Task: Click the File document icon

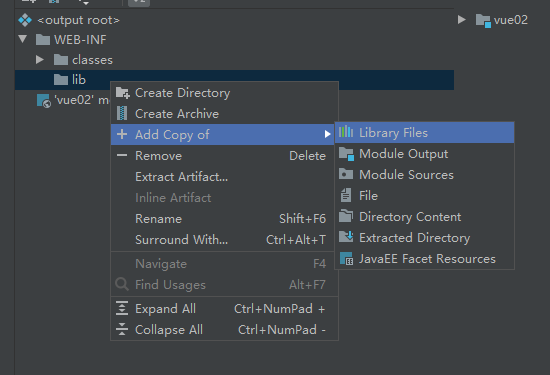Action: (x=346, y=195)
